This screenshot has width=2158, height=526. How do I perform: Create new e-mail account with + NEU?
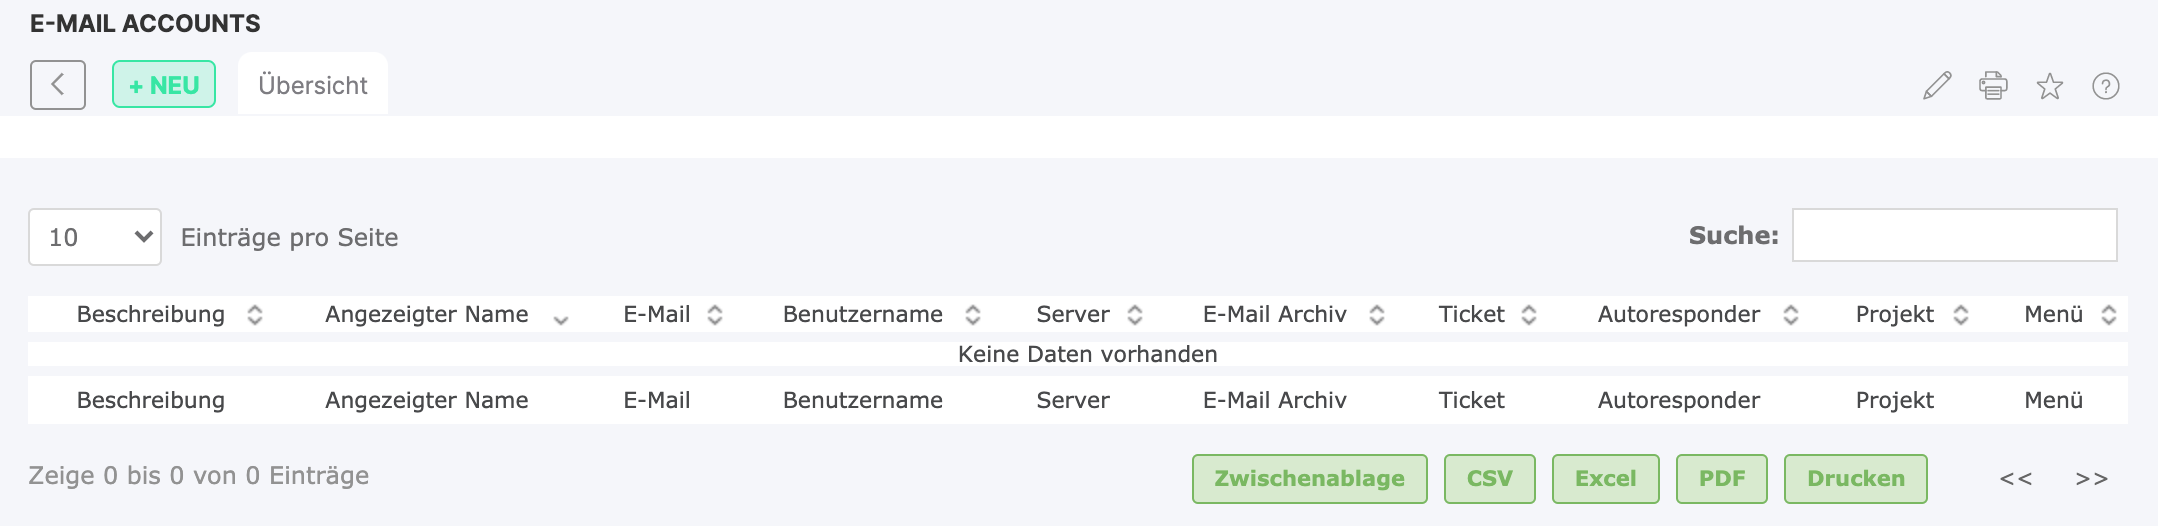tap(164, 85)
